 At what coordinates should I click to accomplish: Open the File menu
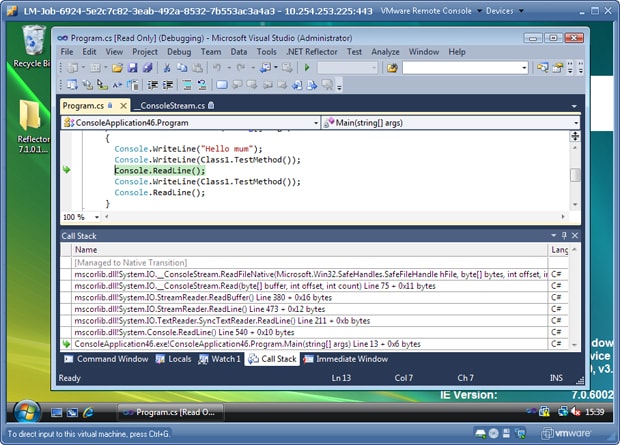tap(67, 52)
